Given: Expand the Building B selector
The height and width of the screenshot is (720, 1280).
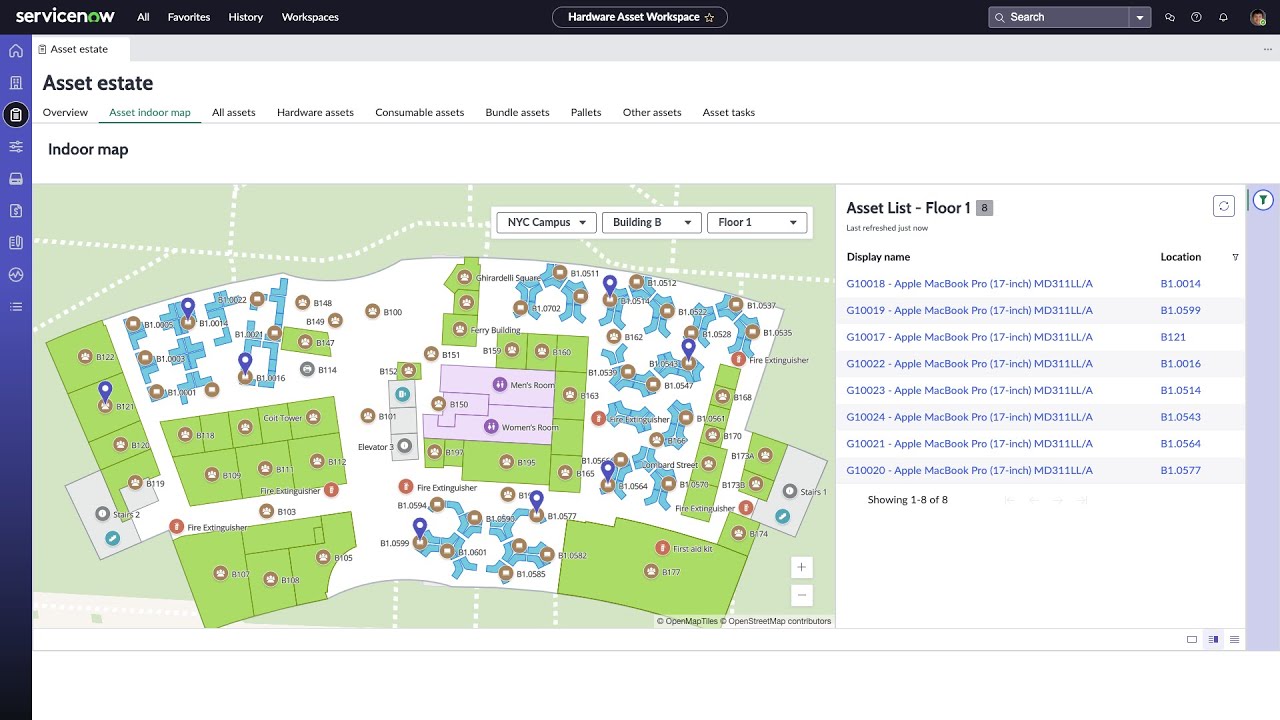Looking at the screenshot, I should point(651,222).
